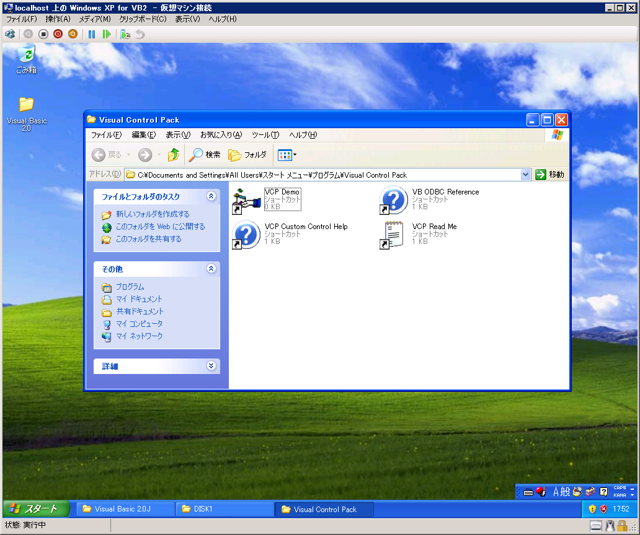Select the Visual Basic 2.0 desktop folder
This screenshot has height=535, width=640.
(26, 114)
